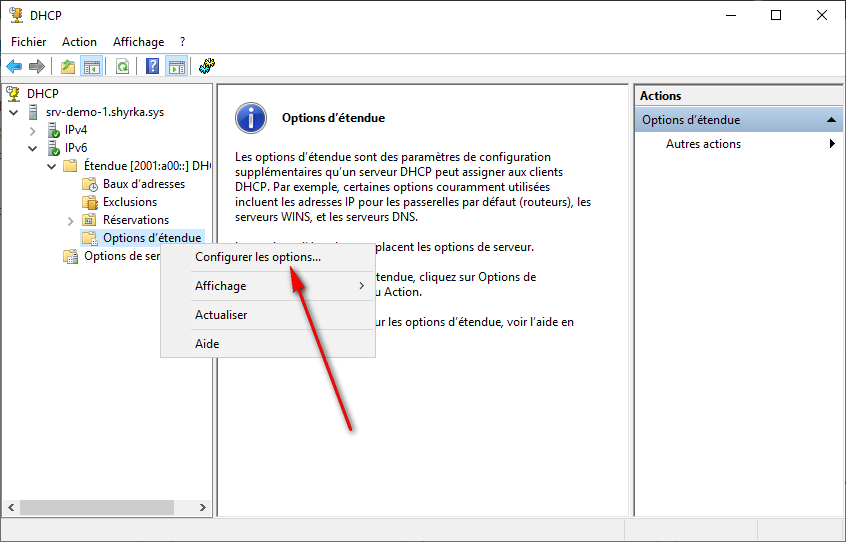Collapse the Options d'étendue actions section
Screen dimensions: 846x542
coord(831,120)
